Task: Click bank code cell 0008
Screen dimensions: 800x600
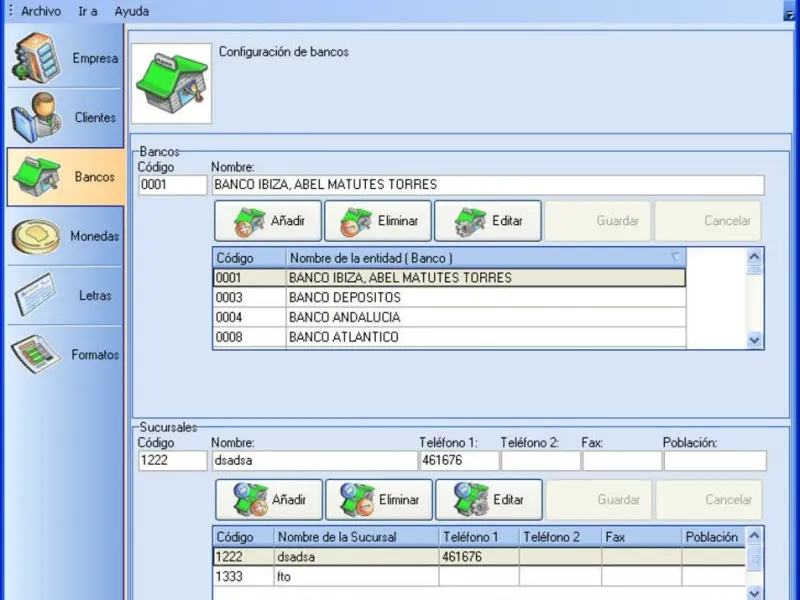Action: [249, 337]
